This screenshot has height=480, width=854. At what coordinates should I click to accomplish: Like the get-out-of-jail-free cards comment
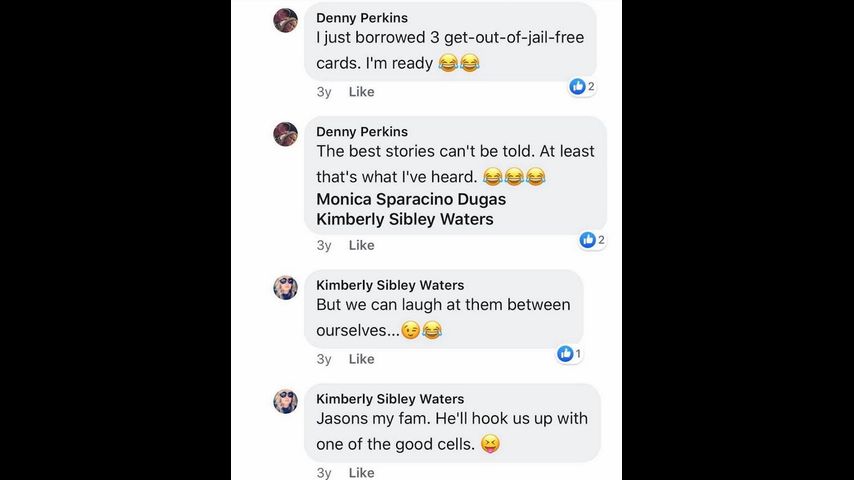tap(361, 92)
